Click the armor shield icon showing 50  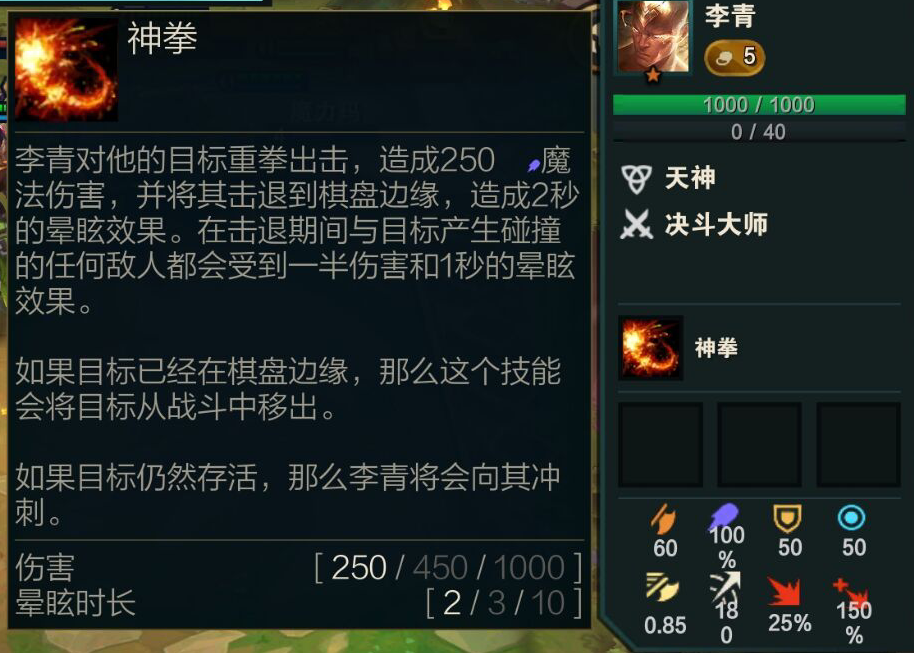point(788,518)
